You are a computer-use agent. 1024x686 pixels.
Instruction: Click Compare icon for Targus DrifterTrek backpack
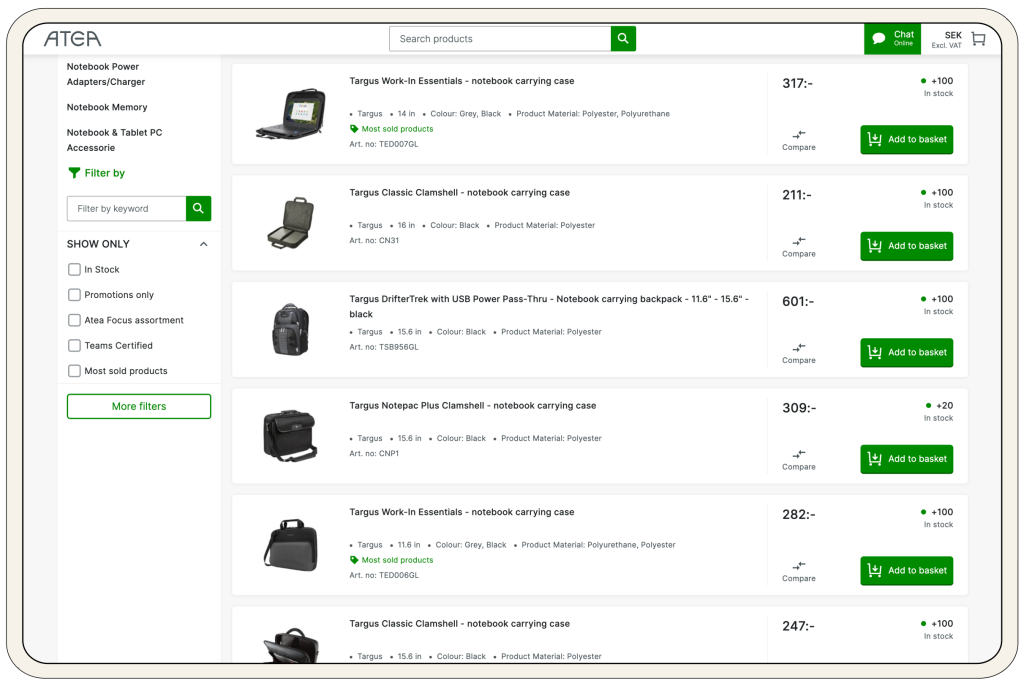(798, 348)
